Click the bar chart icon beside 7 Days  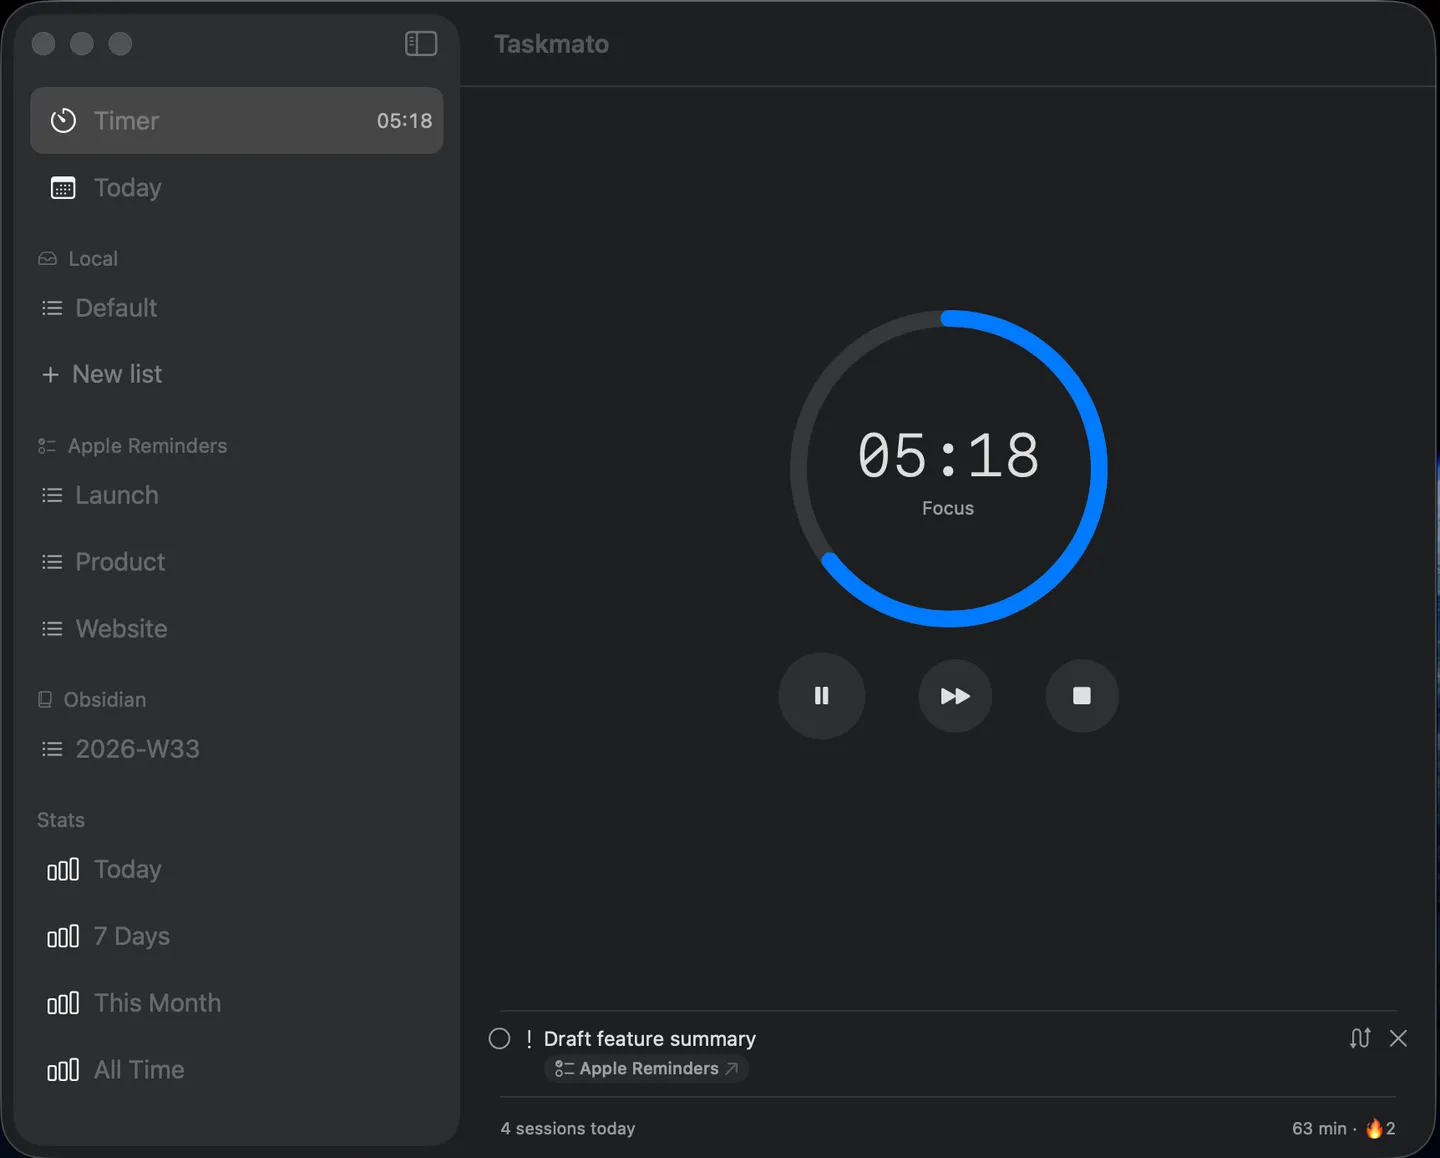click(63, 937)
